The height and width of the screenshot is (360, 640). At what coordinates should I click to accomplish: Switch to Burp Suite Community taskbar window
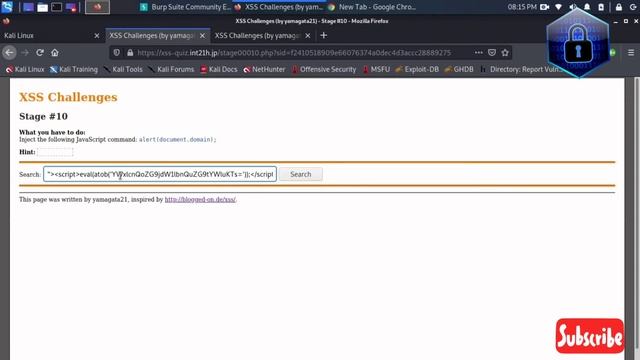tap(185, 7)
